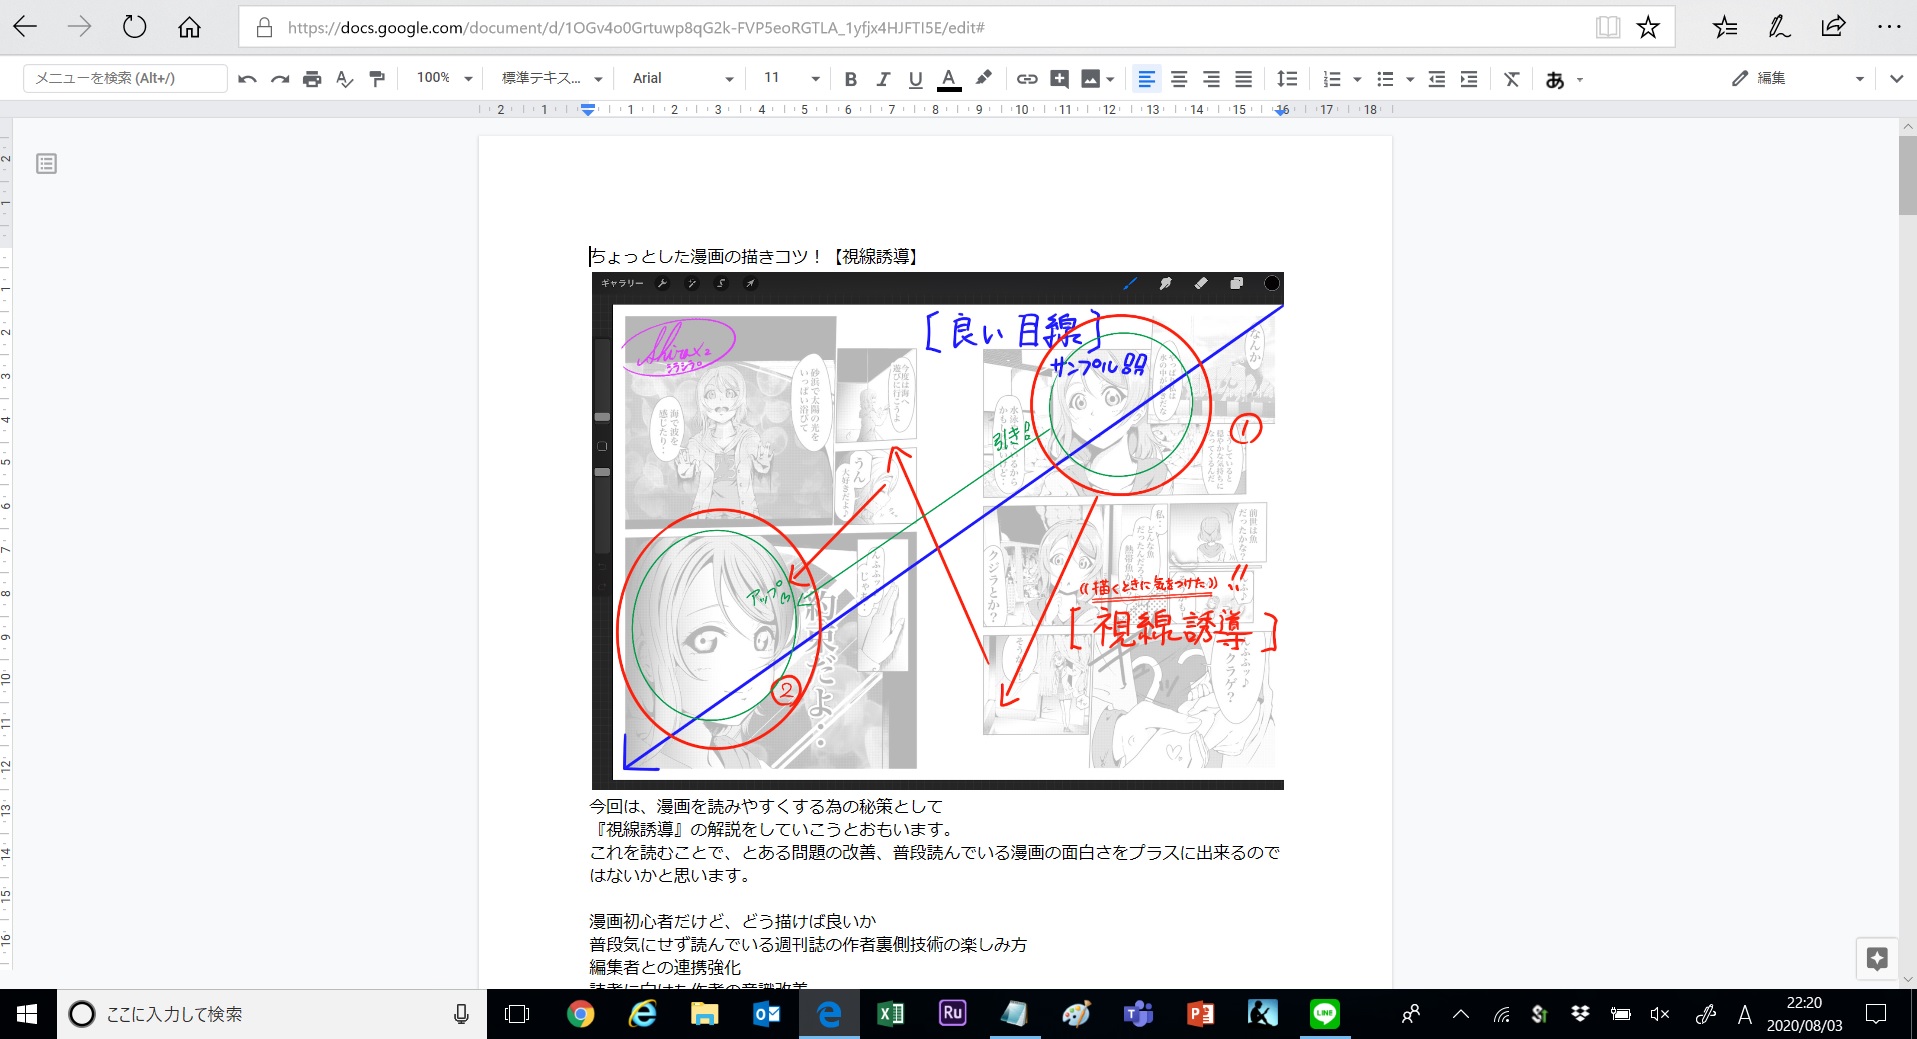
Task: Open the font size 11 dropdown
Action: pyautogui.click(x=791, y=78)
